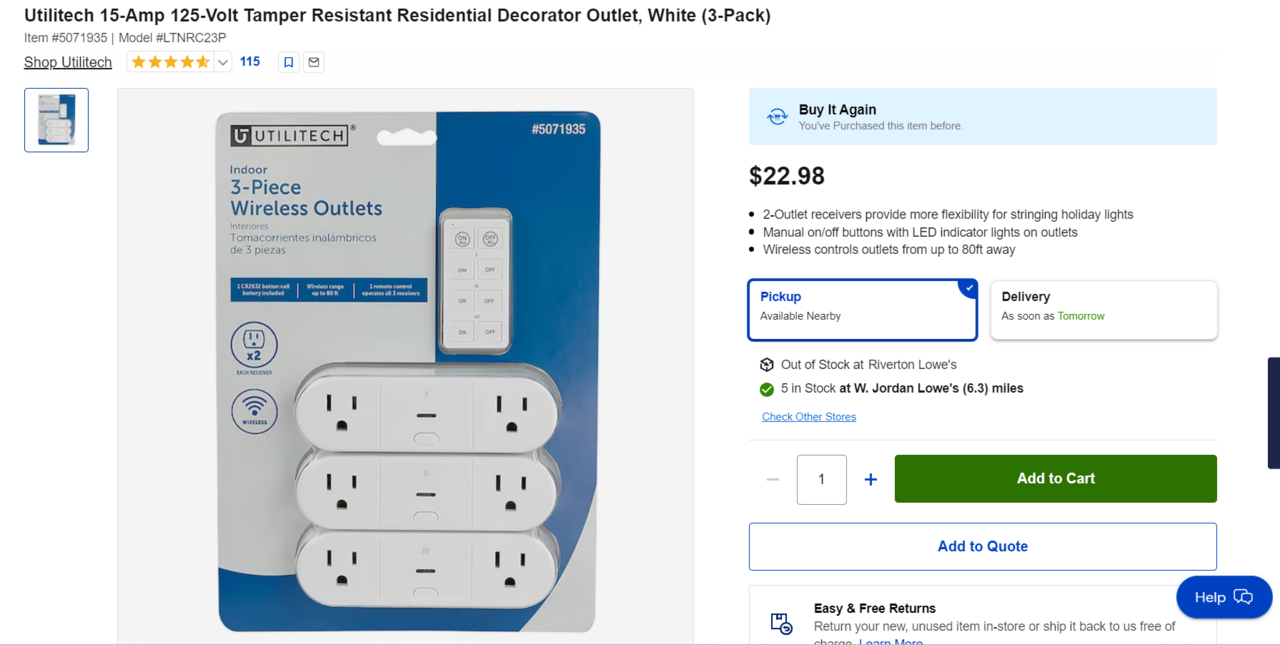Screen dimensions: 1280x645
Task: Open the 115 reviews link
Action: 250,62
